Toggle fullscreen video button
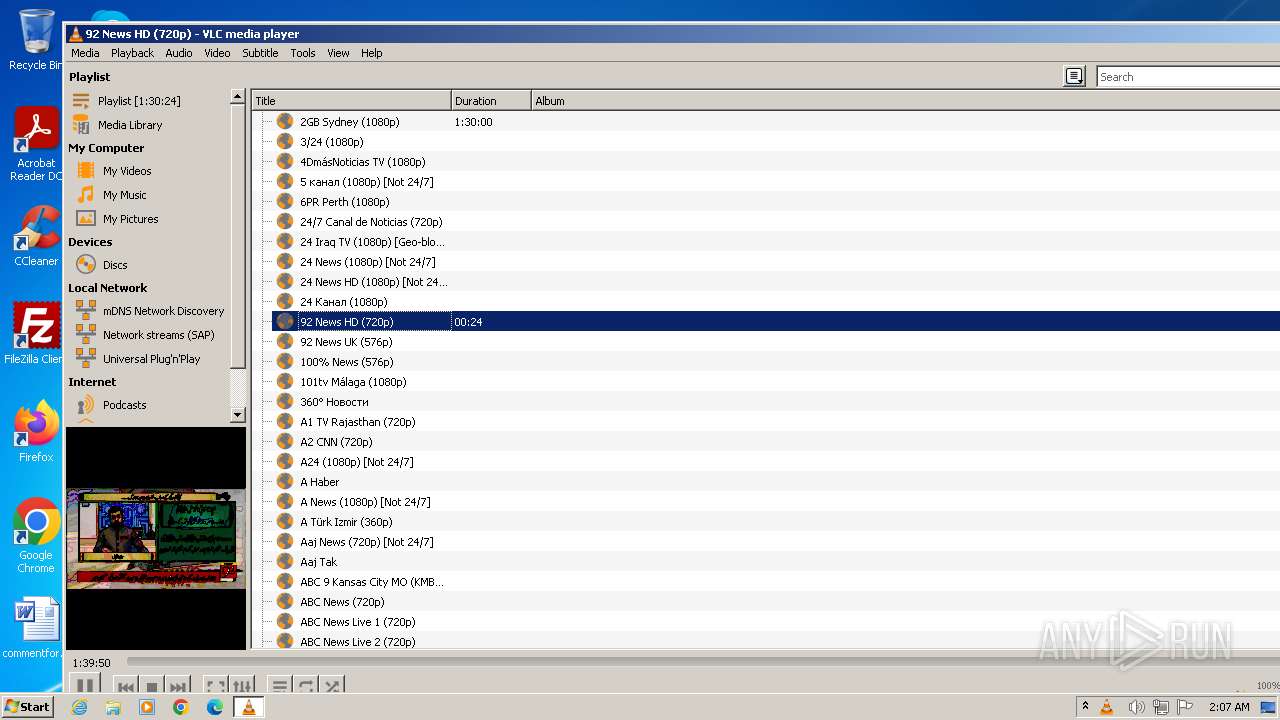The width and height of the screenshot is (1280, 720). click(x=215, y=686)
